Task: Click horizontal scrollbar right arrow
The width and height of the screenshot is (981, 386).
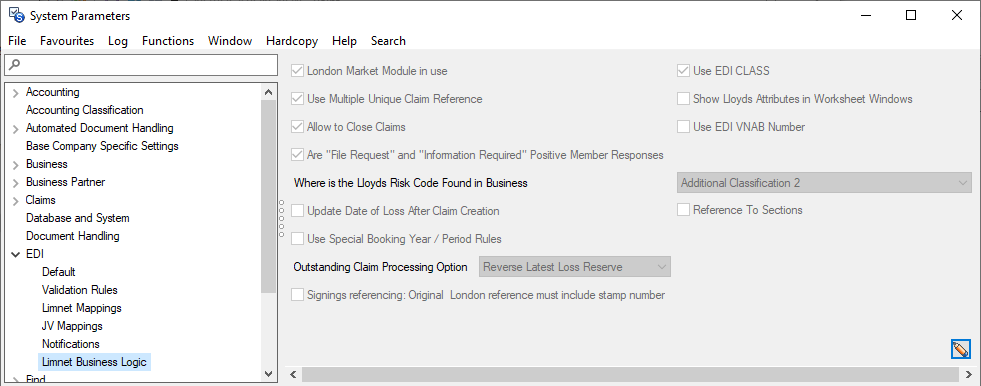Action: point(968,374)
